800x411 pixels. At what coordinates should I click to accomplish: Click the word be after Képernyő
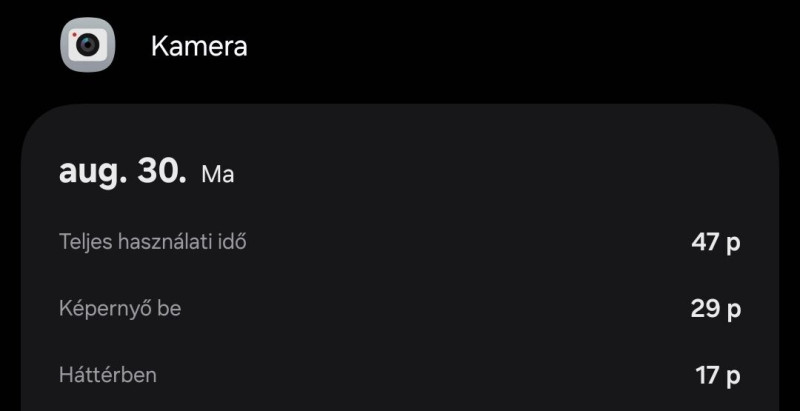click(169, 309)
